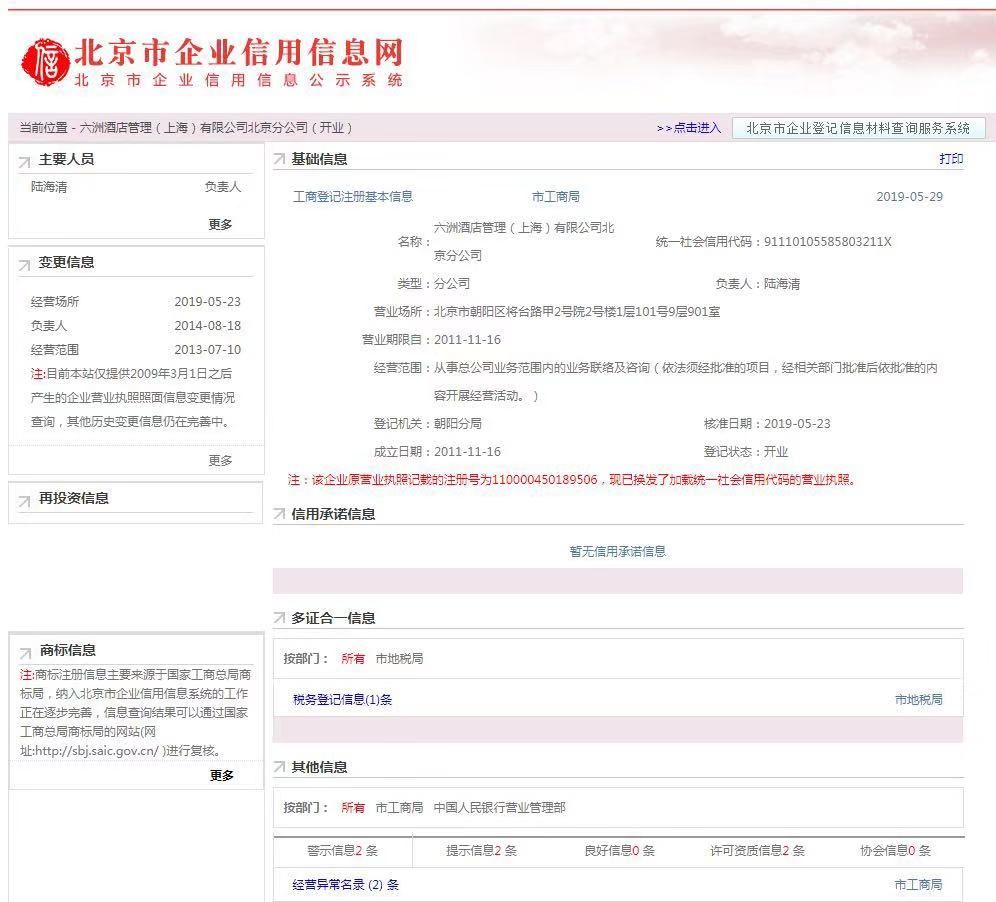Switch to the 协会信息0条 tab
The image size is (996, 902).
(896, 851)
